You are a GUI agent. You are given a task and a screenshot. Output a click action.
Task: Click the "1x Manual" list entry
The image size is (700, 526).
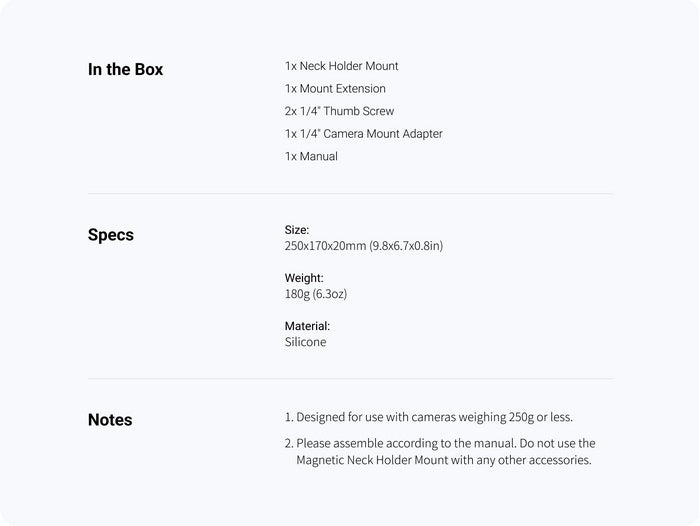coord(311,156)
